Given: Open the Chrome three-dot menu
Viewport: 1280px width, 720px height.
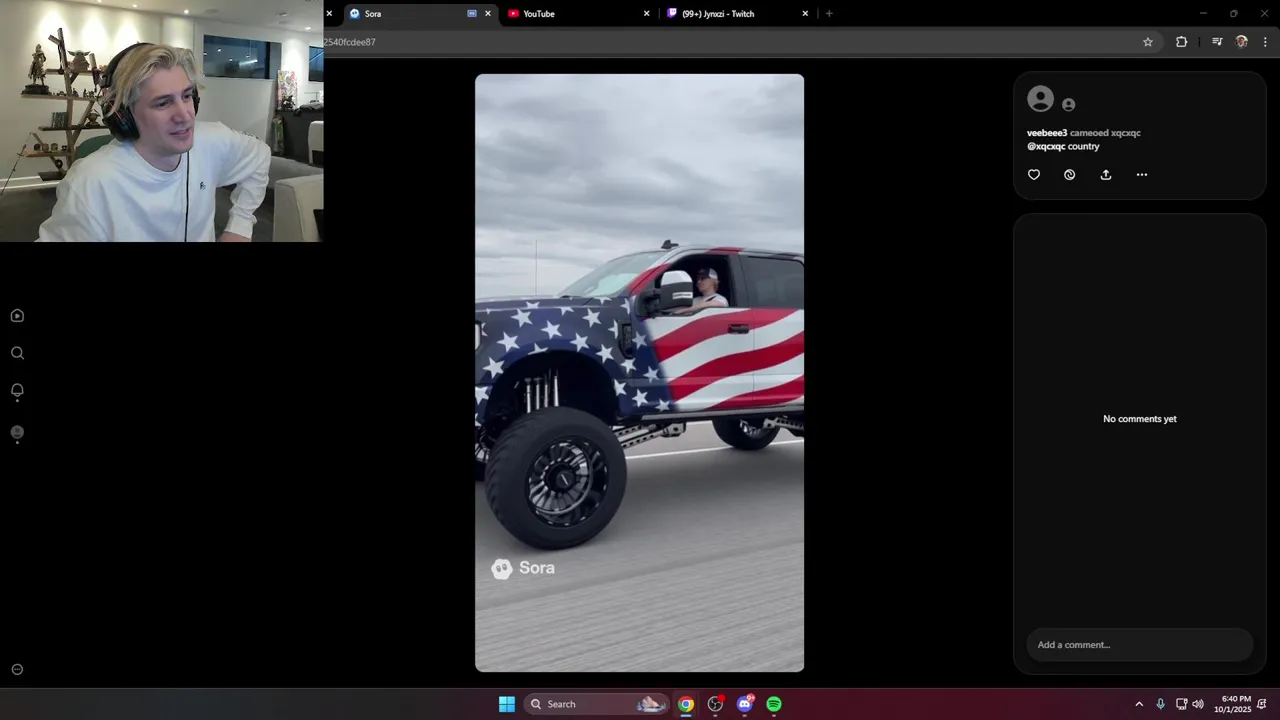Looking at the screenshot, I should pyautogui.click(x=1266, y=42).
